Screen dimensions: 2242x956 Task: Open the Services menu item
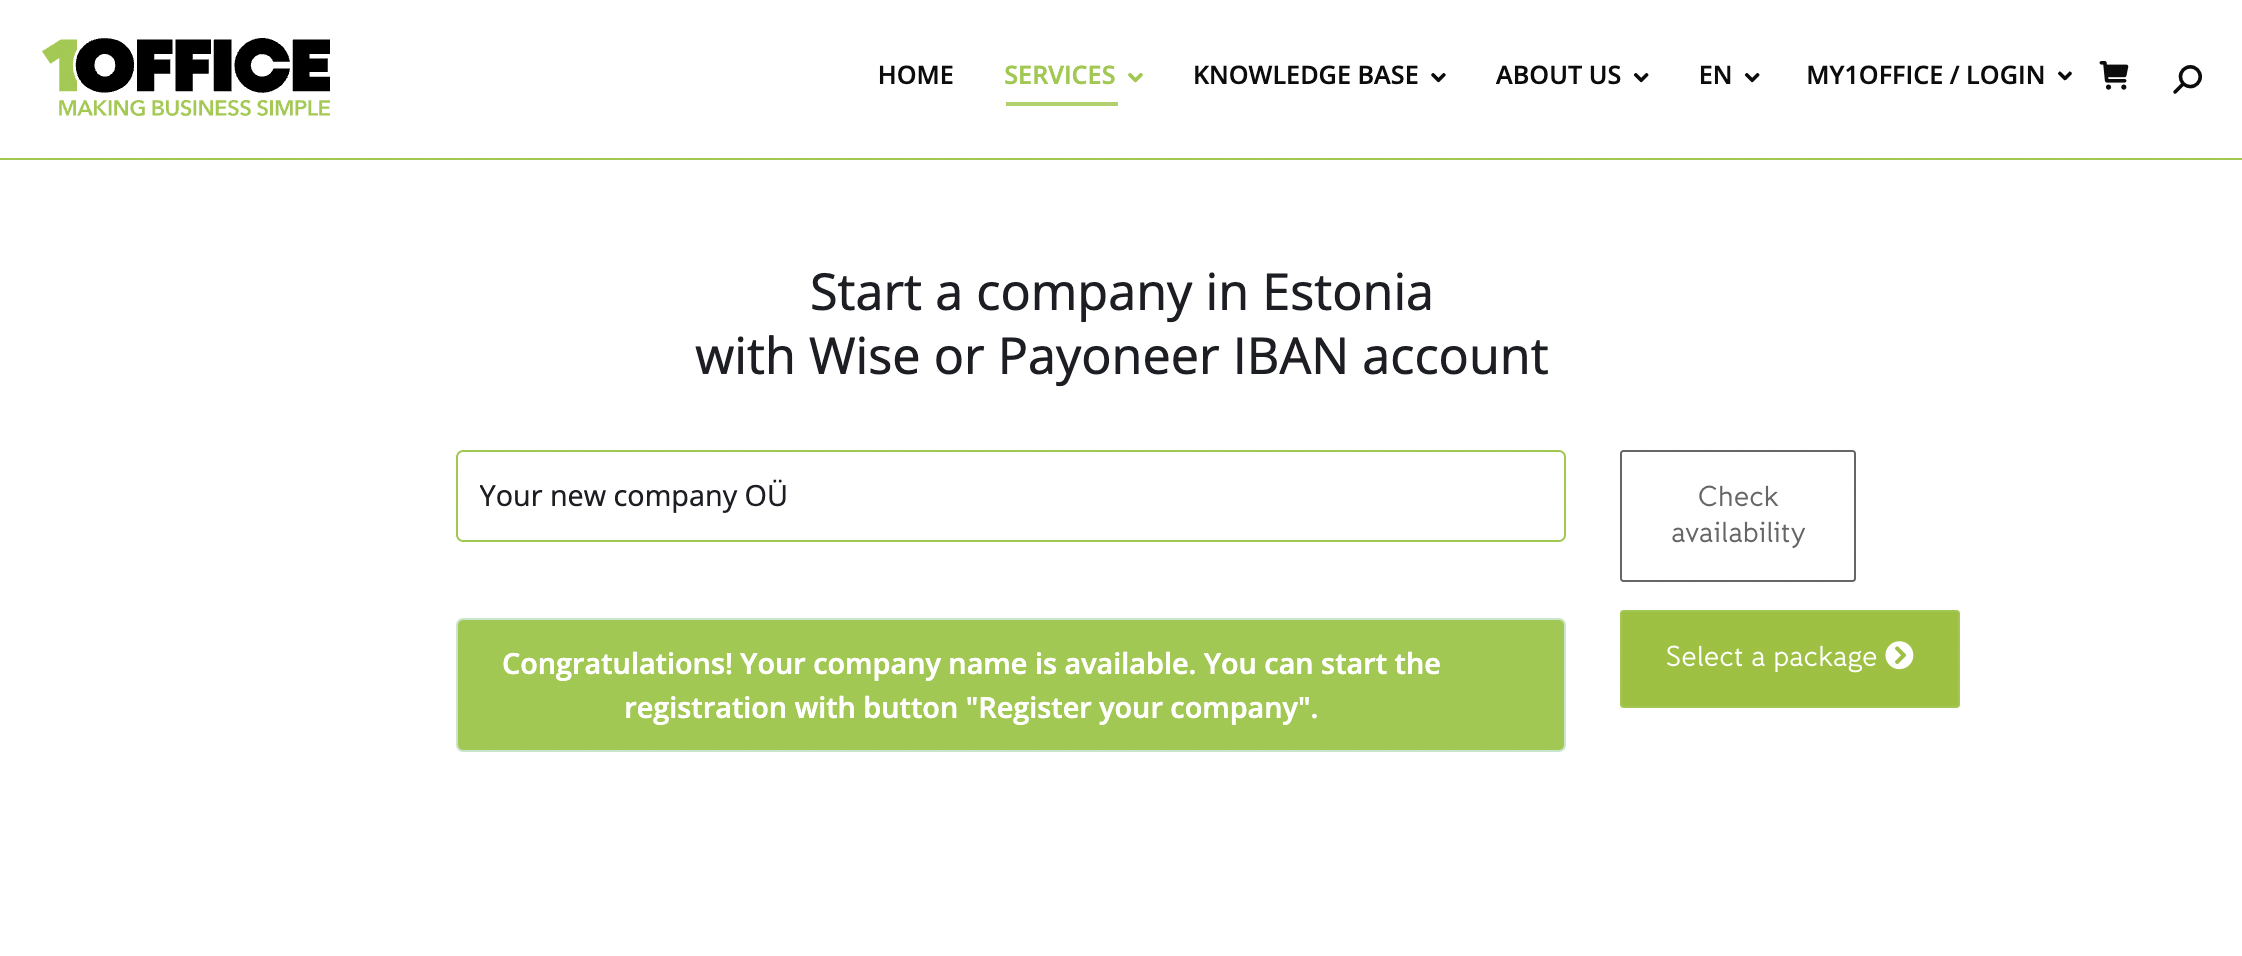point(1059,76)
